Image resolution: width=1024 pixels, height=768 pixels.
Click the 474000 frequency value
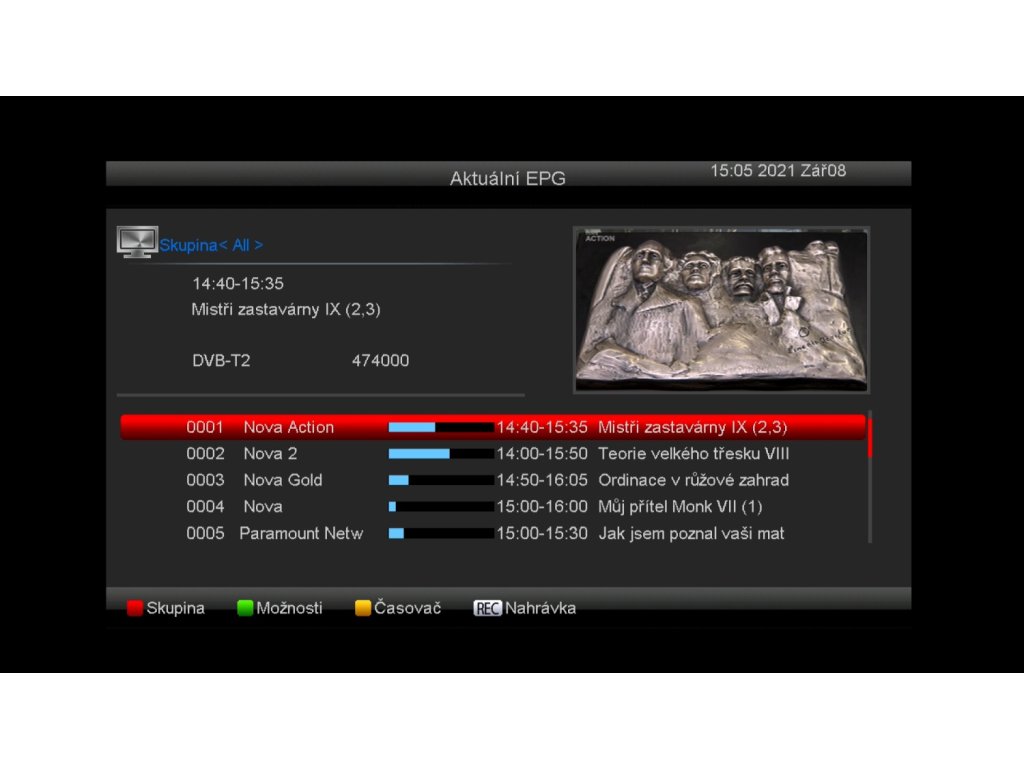pos(380,360)
